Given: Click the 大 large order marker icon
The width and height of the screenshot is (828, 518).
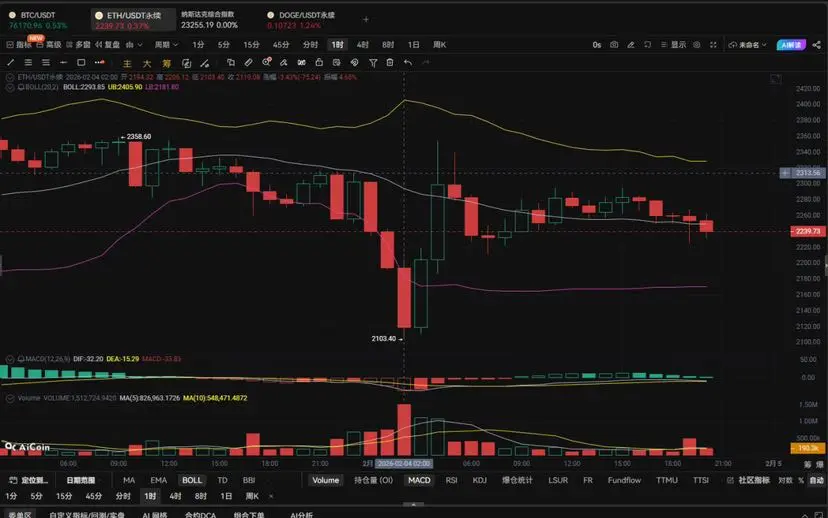Looking at the screenshot, I should (147, 63).
